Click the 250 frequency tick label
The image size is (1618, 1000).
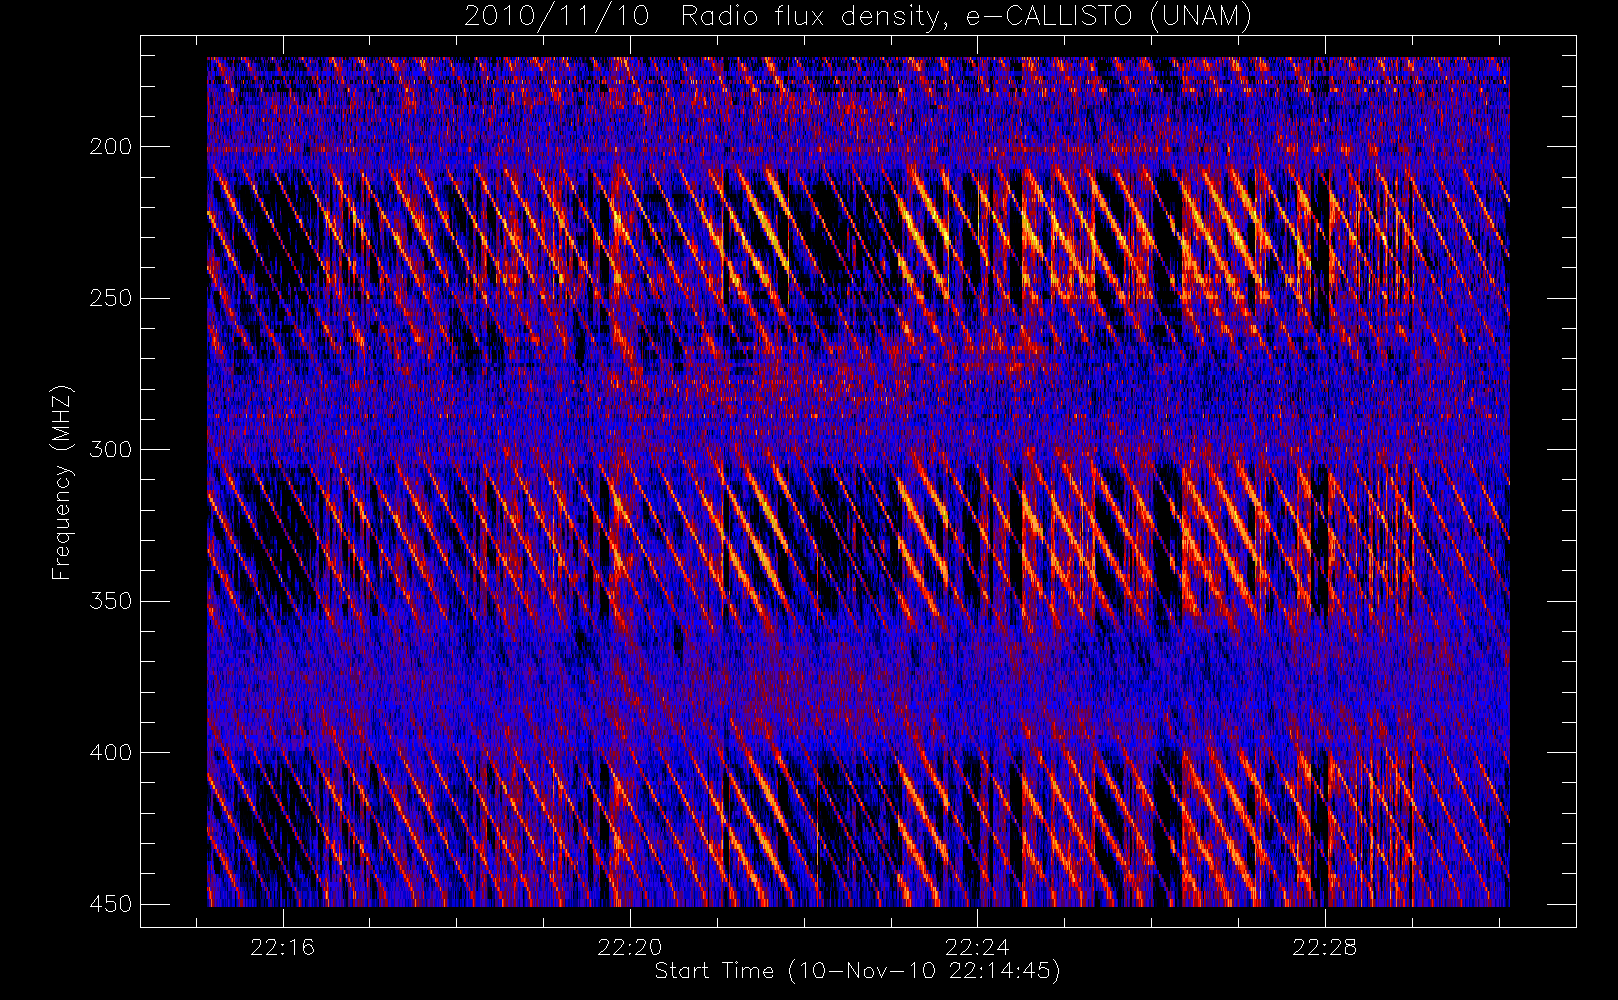[110, 298]
